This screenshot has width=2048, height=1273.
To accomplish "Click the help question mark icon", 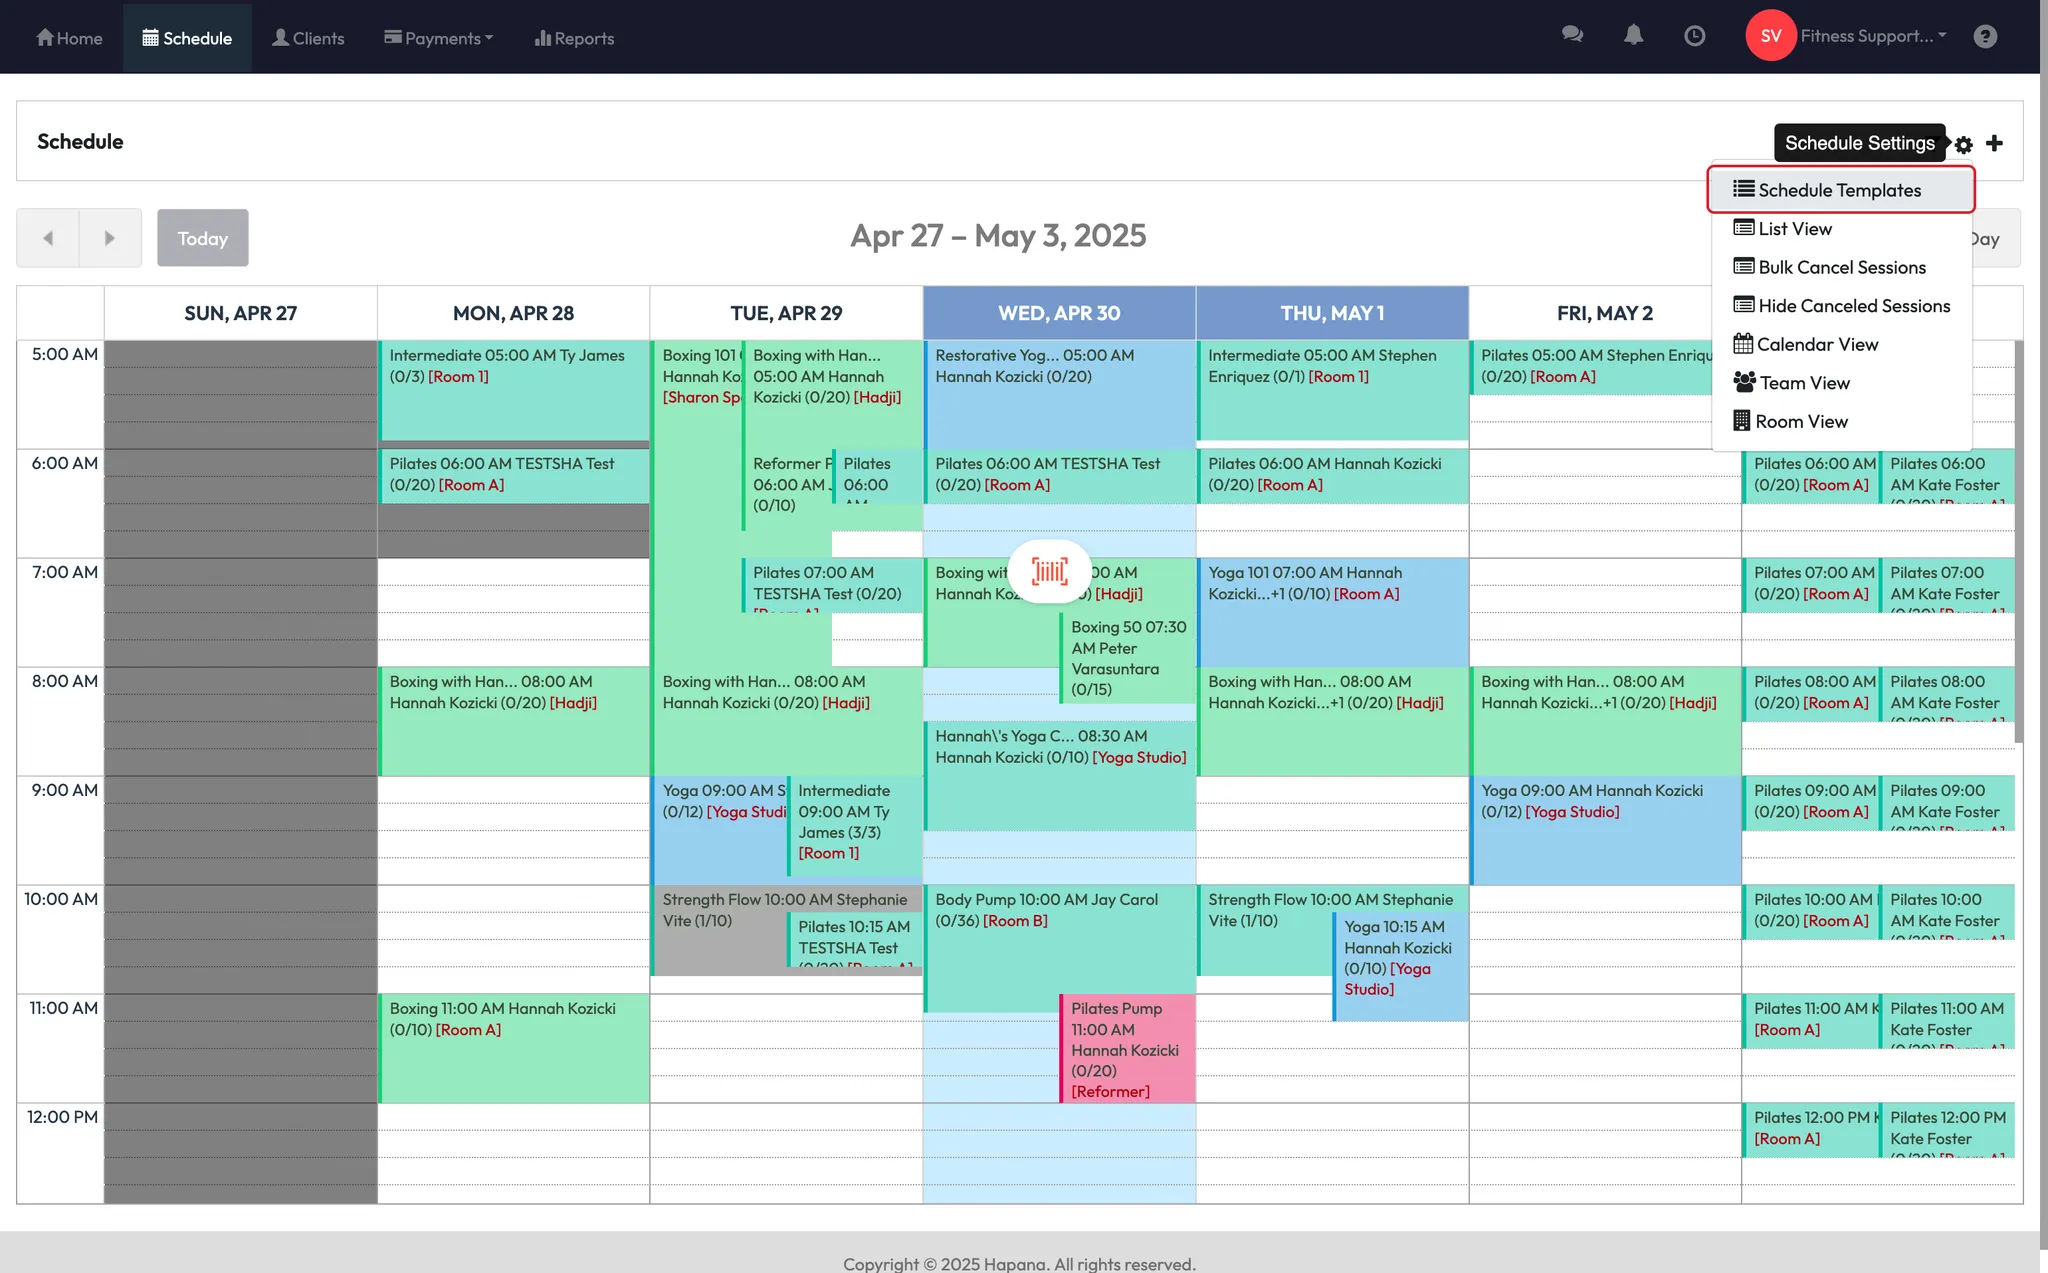I will (1985, 36).
